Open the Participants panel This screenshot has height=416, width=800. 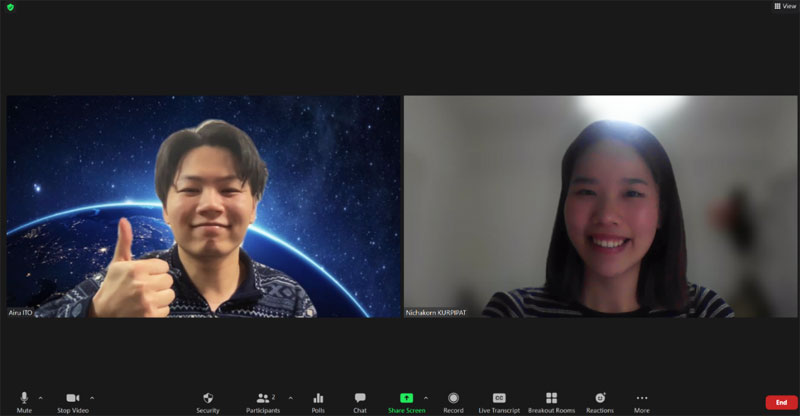point(263,402)
